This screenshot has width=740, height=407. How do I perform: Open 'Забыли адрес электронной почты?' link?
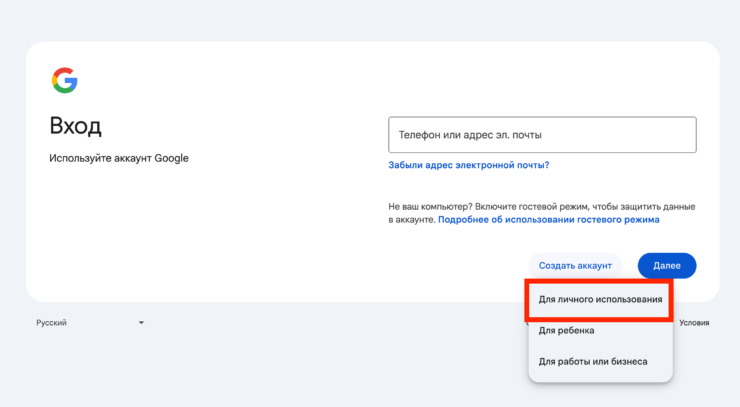tap(468, 165)
